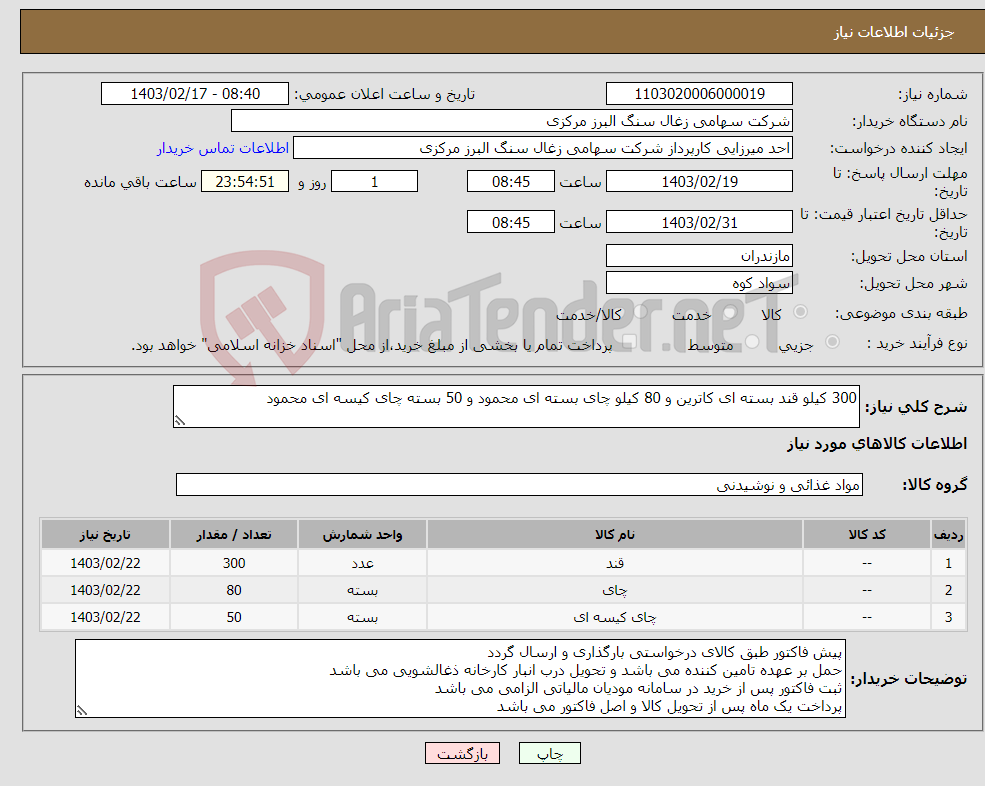Click the resize handle of توضیحات خریدار box

click(x=82, y=711)
